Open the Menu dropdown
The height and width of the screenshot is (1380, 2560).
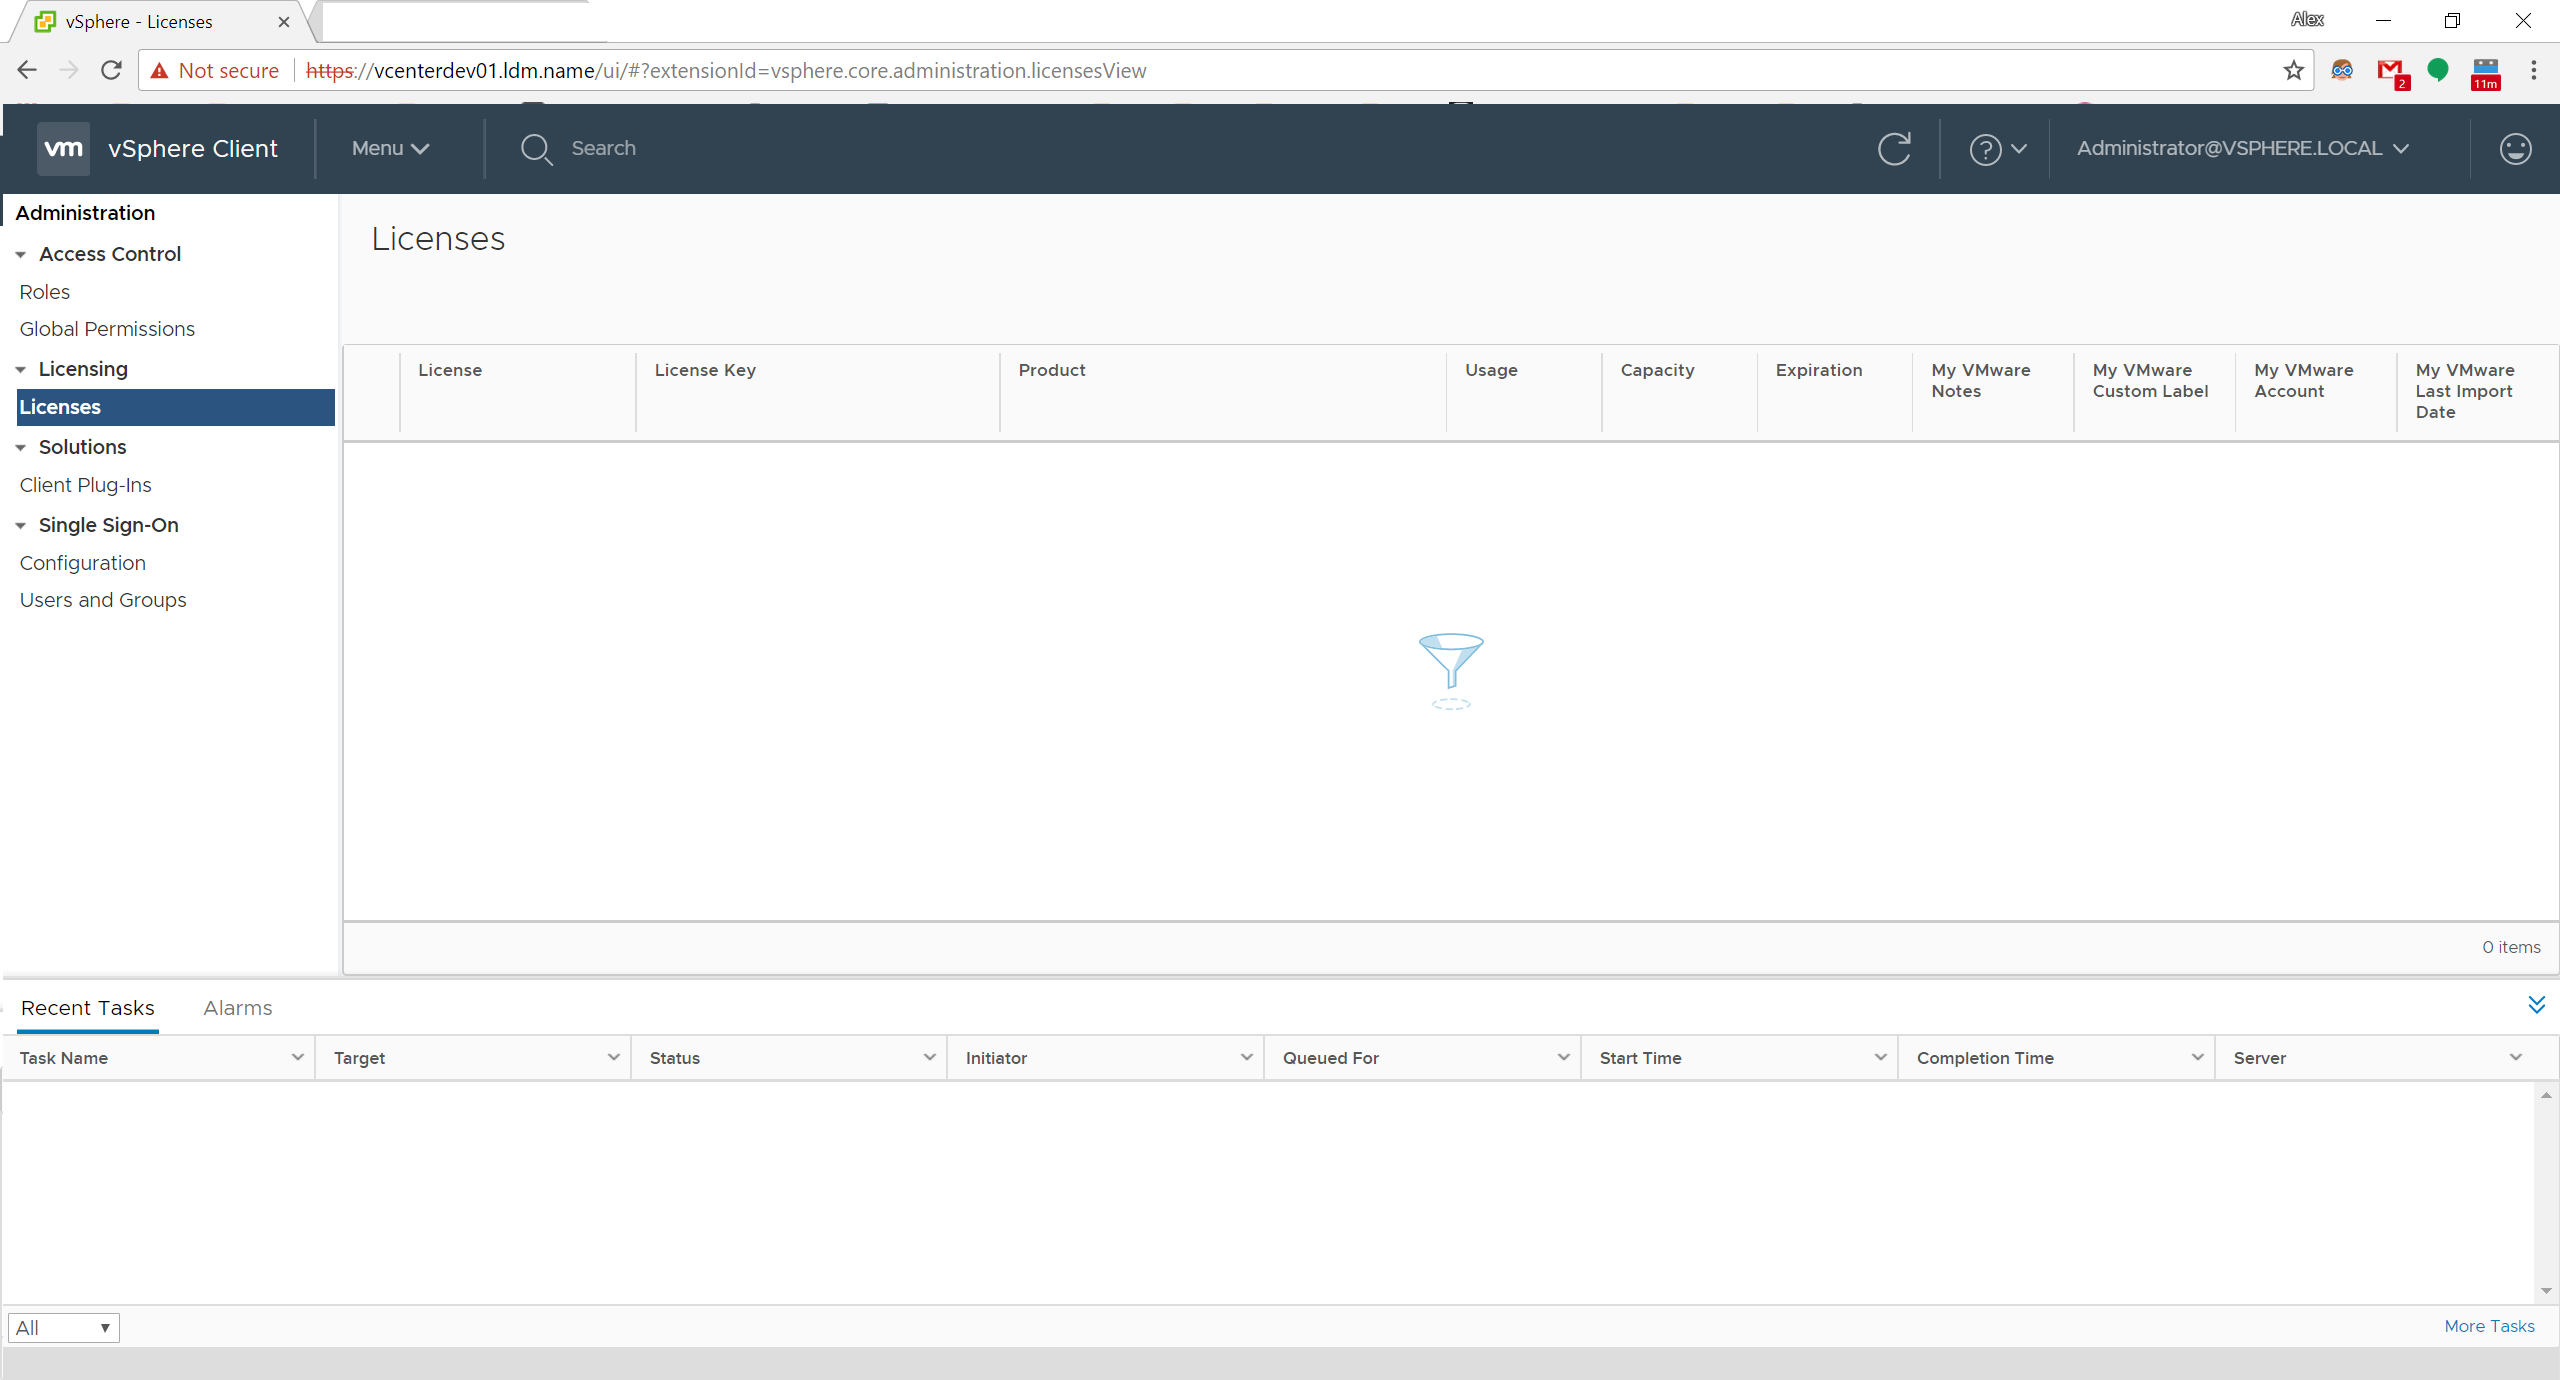point(388,148)
